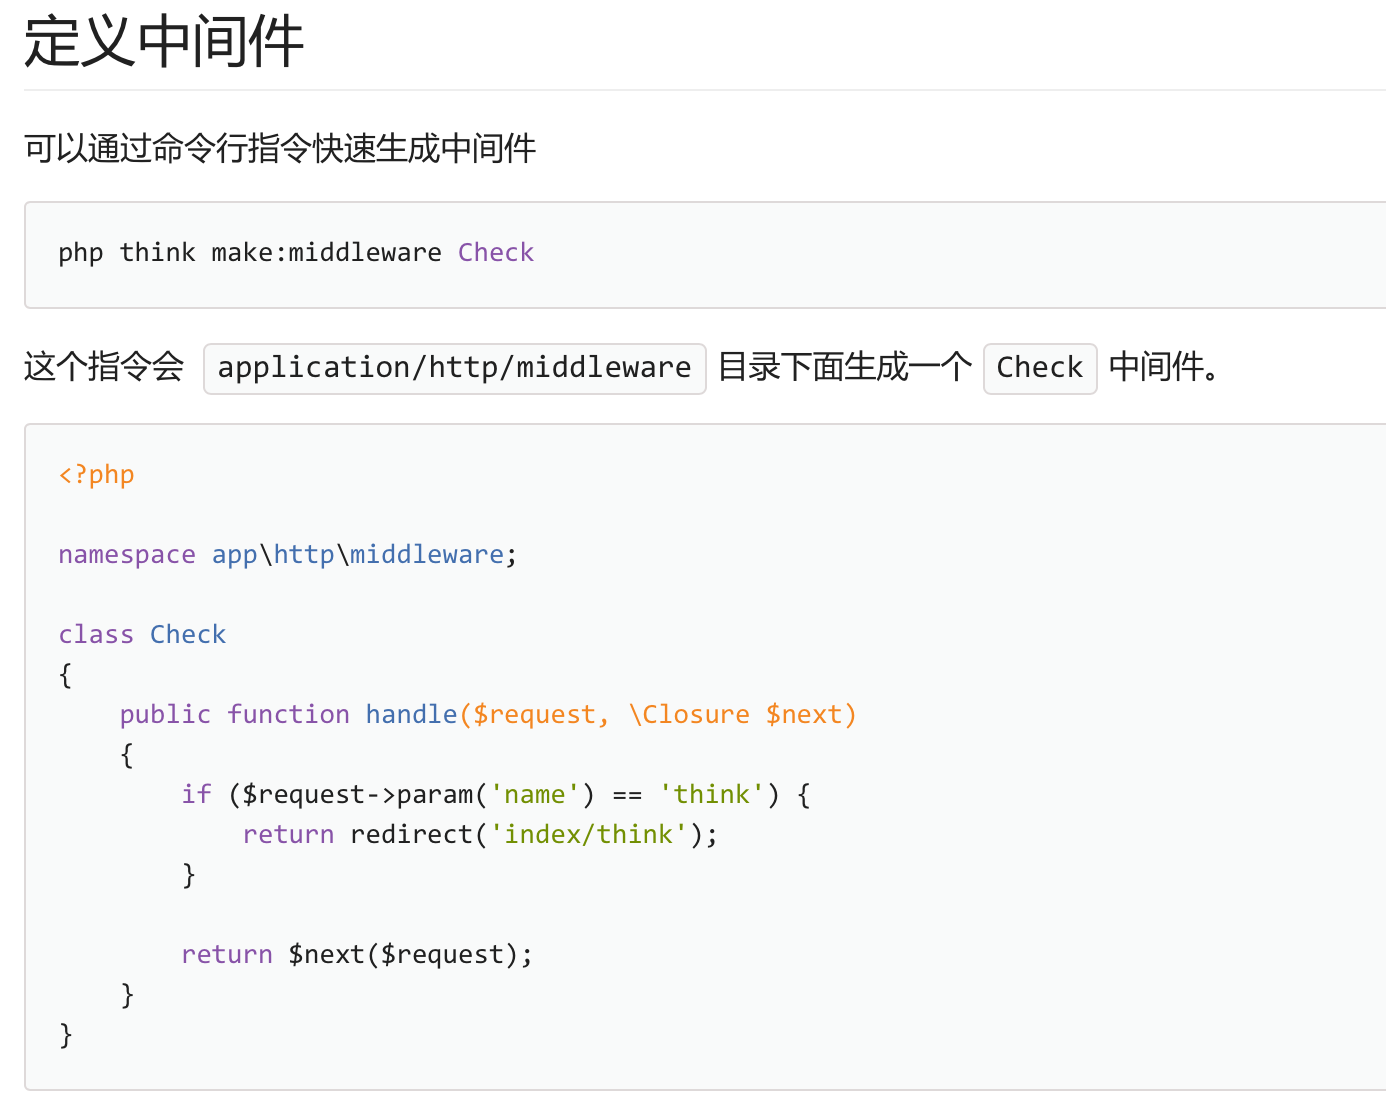The height and width of the screenshot is (1116, 1386).
Task: Click the orange $next parameter
Action: pyautogui.click(x=804, y=715)
